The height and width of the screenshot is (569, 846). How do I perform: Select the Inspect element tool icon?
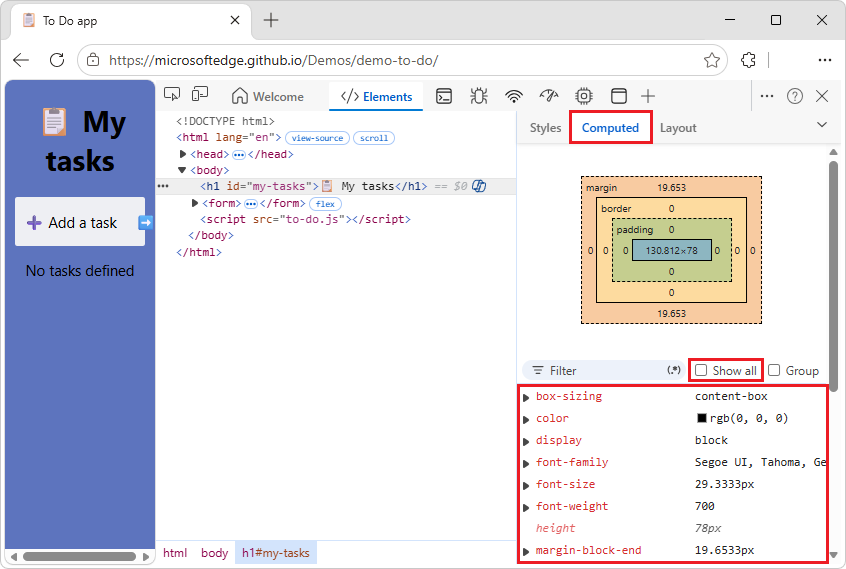[172, 94]
